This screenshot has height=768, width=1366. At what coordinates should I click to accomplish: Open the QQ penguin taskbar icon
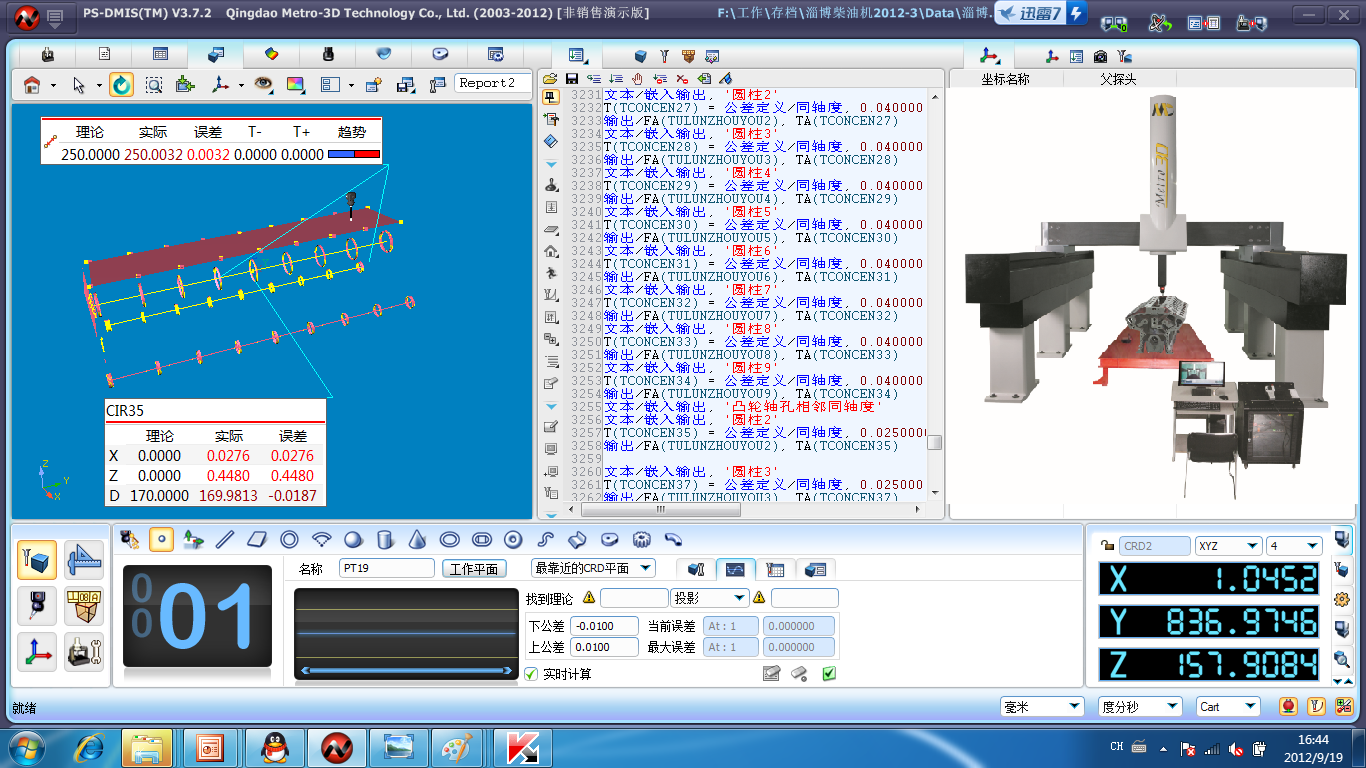(275, 748)
